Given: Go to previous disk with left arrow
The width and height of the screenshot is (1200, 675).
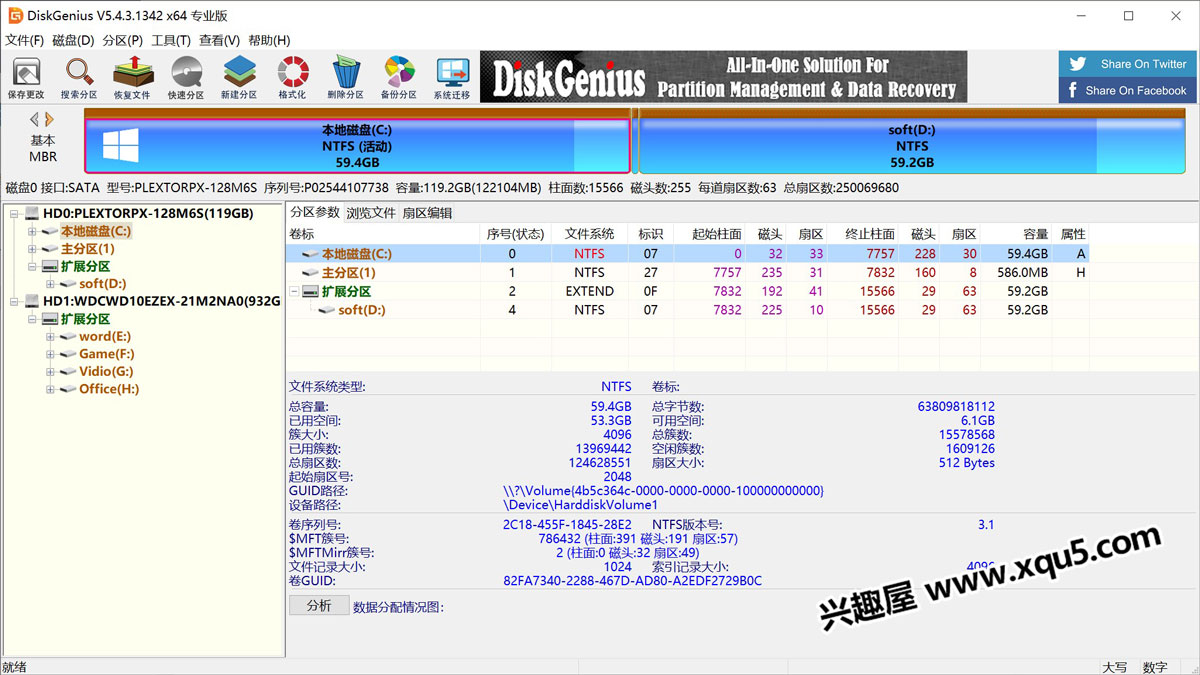Looking at the screenshot, I should tap(34, 120).
